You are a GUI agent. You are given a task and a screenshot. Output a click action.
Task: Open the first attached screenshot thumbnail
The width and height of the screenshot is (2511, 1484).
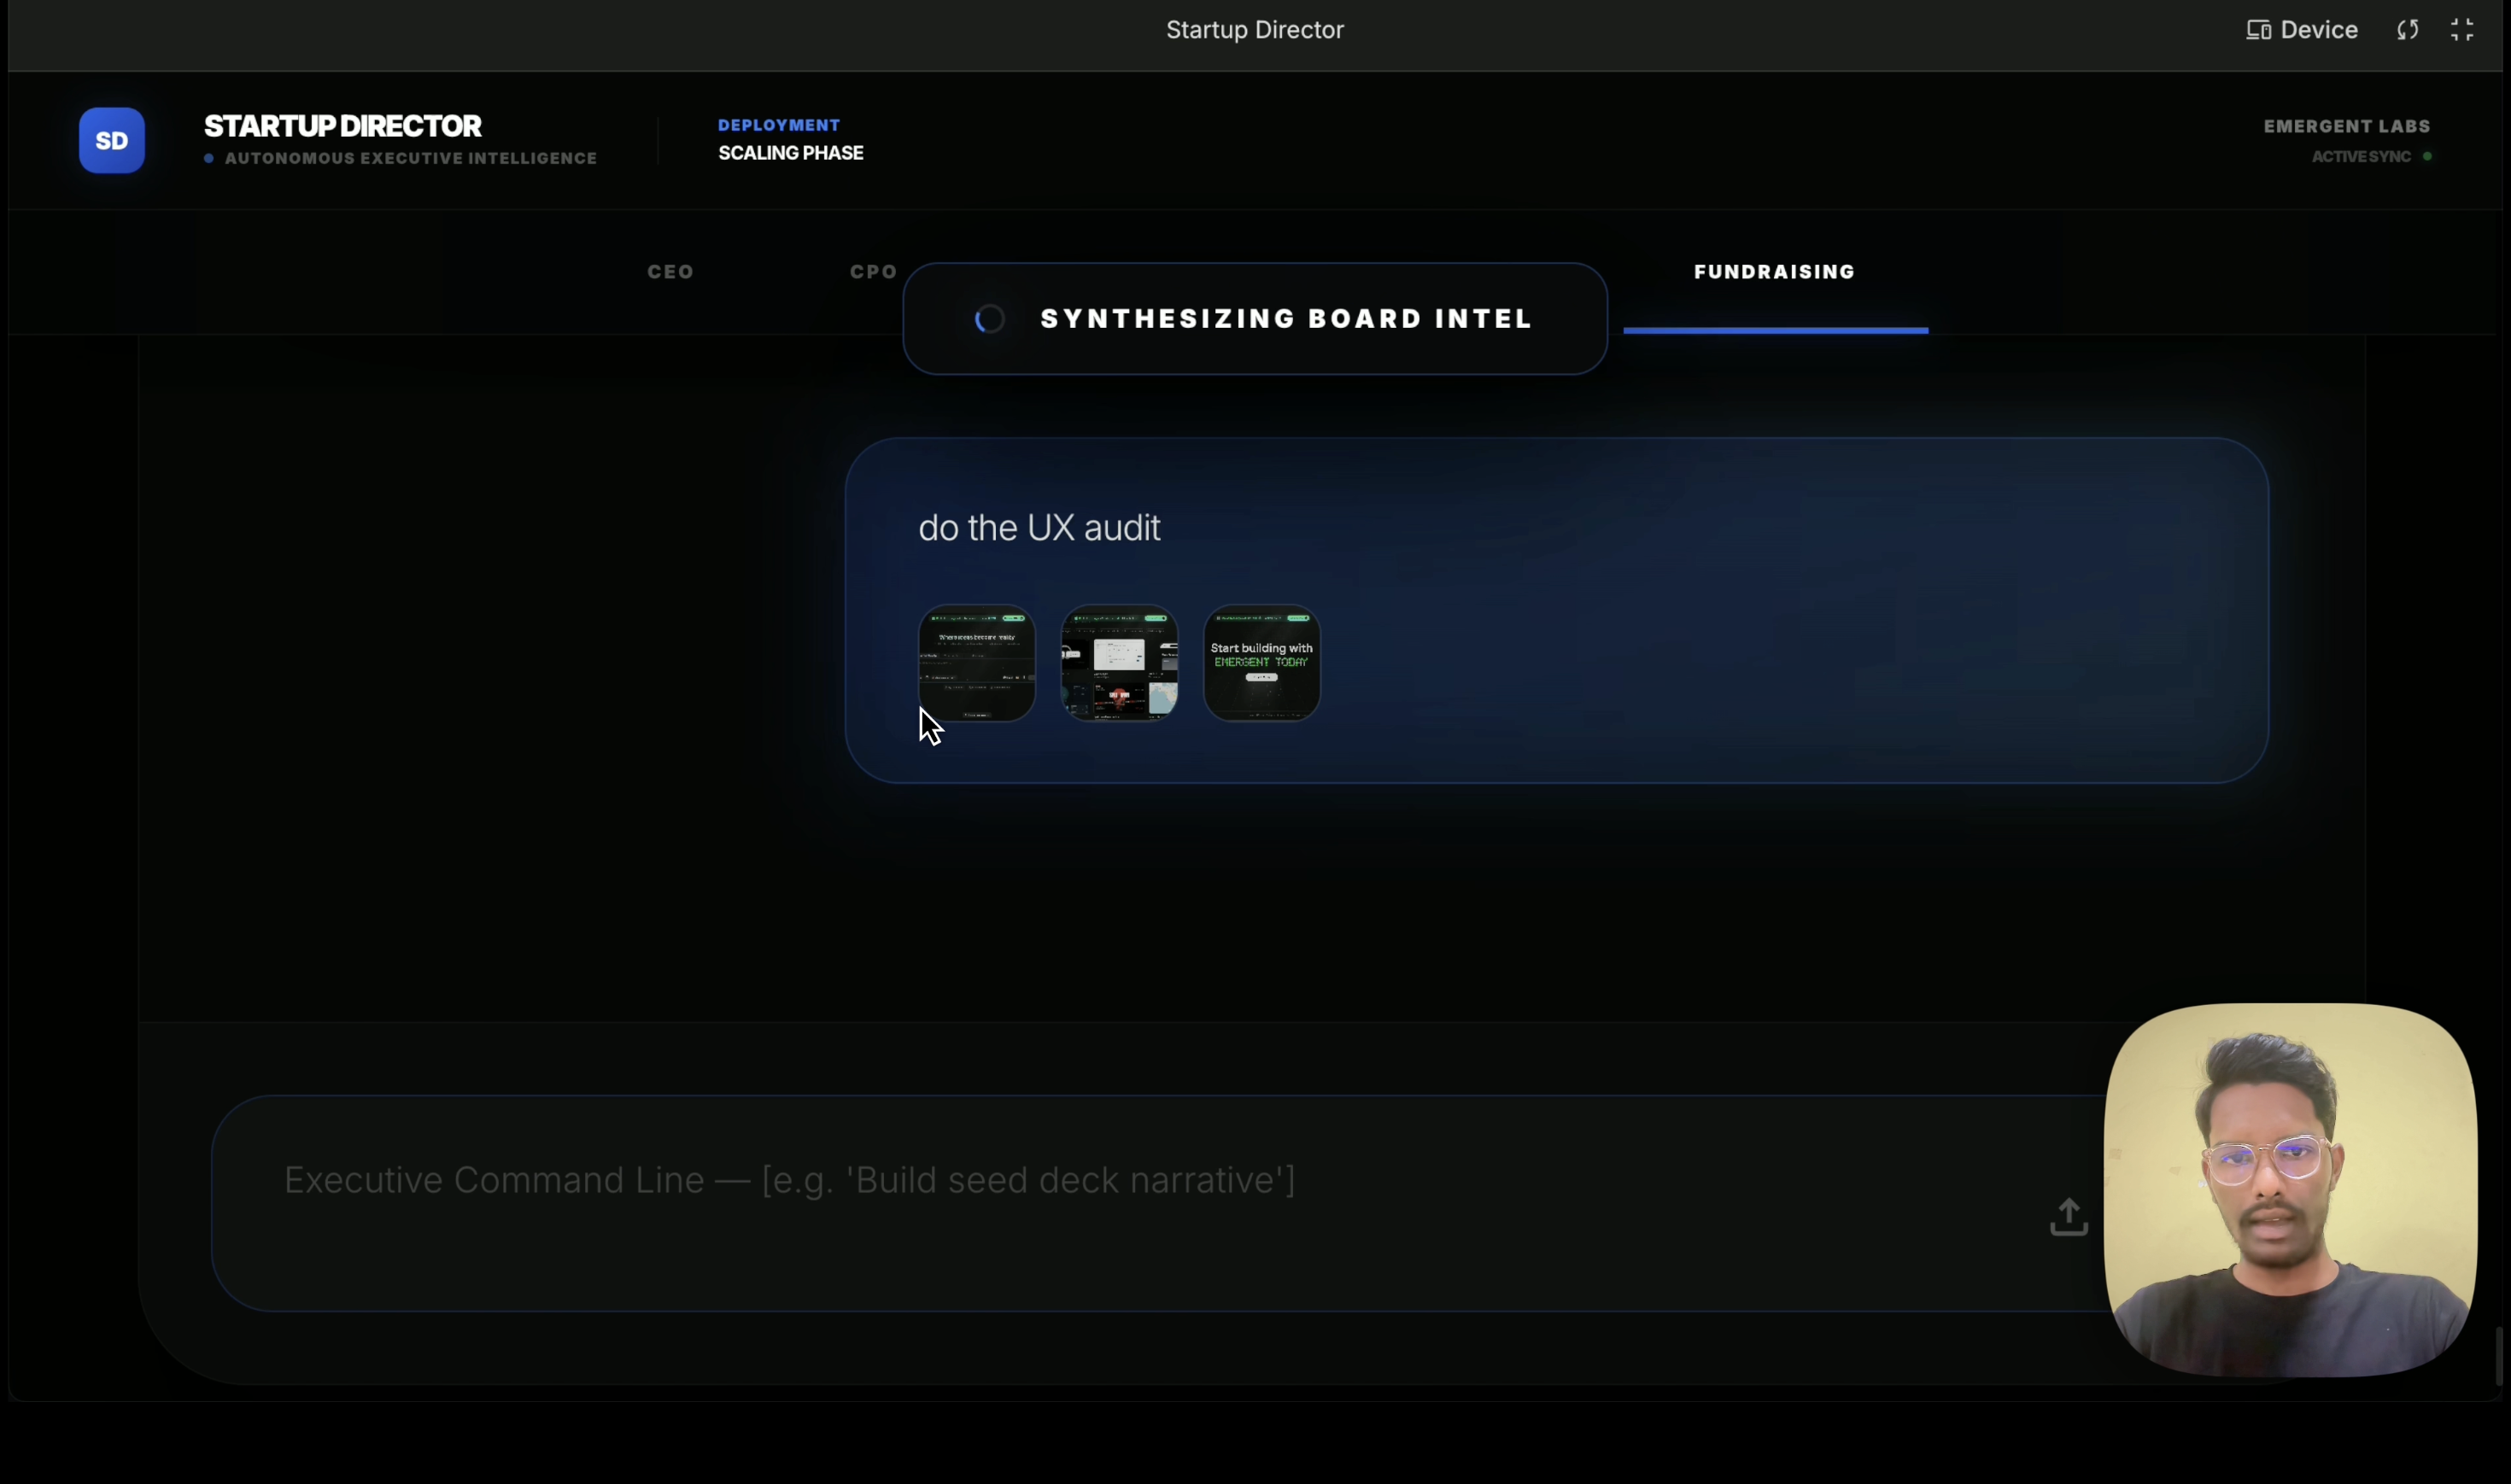pos(976,663)
